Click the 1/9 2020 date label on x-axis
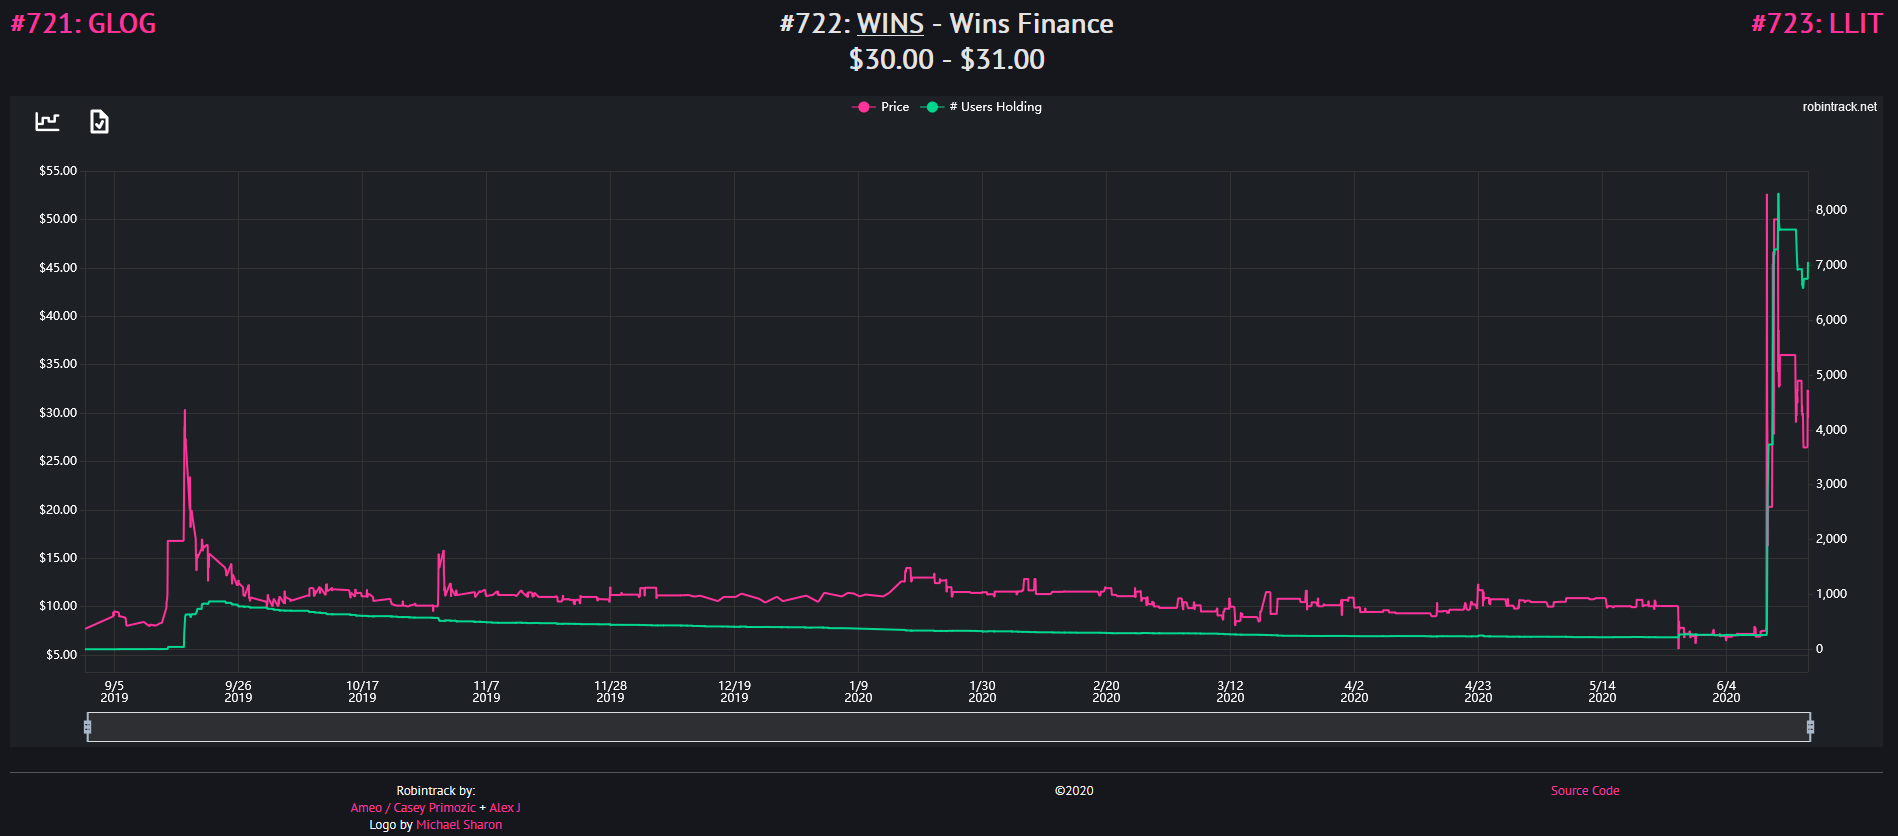 pos(858,692)
